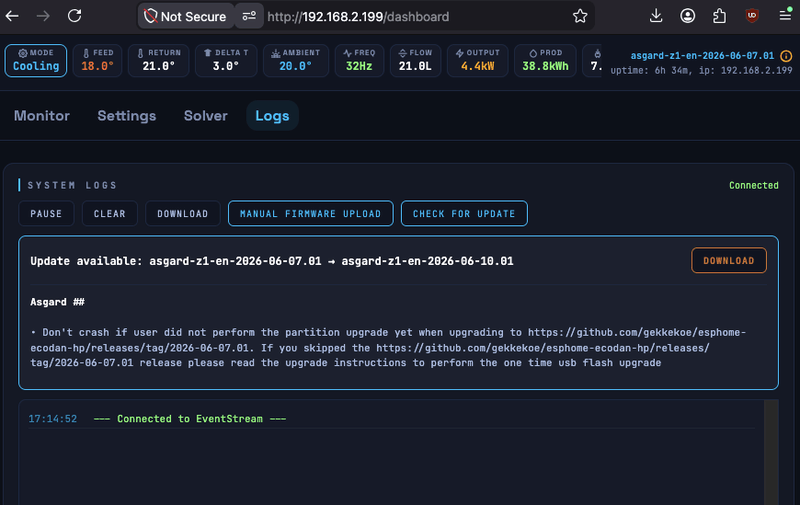Click the Not Secure connection badge

pyautogui.click(x=186, y=16)
